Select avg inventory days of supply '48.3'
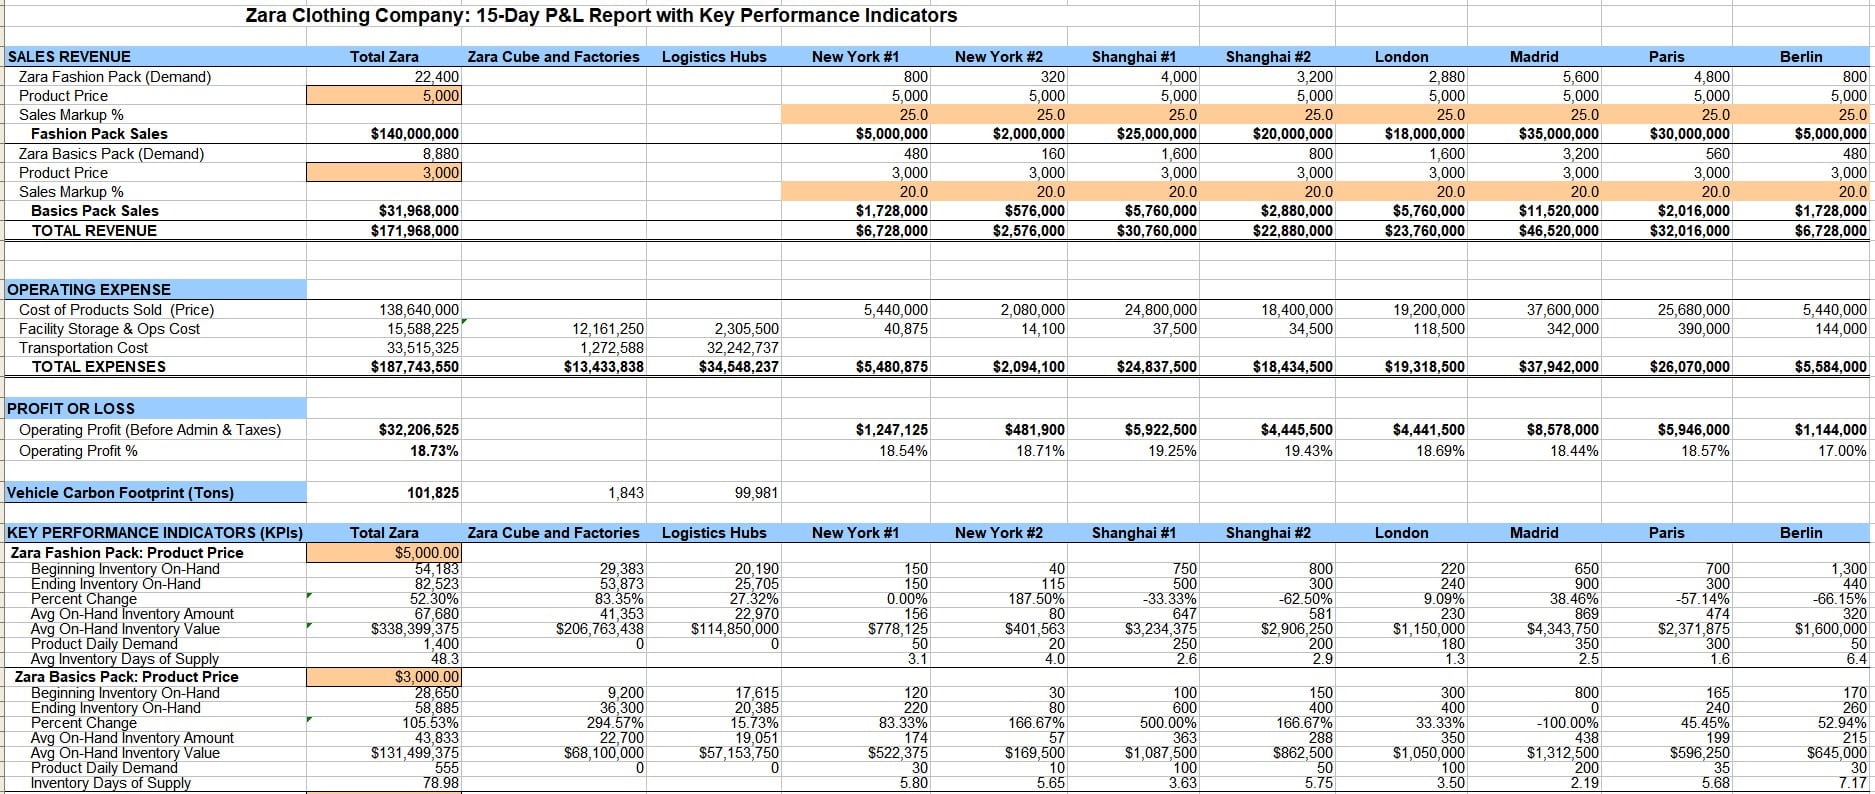 [x=445, y=659]
